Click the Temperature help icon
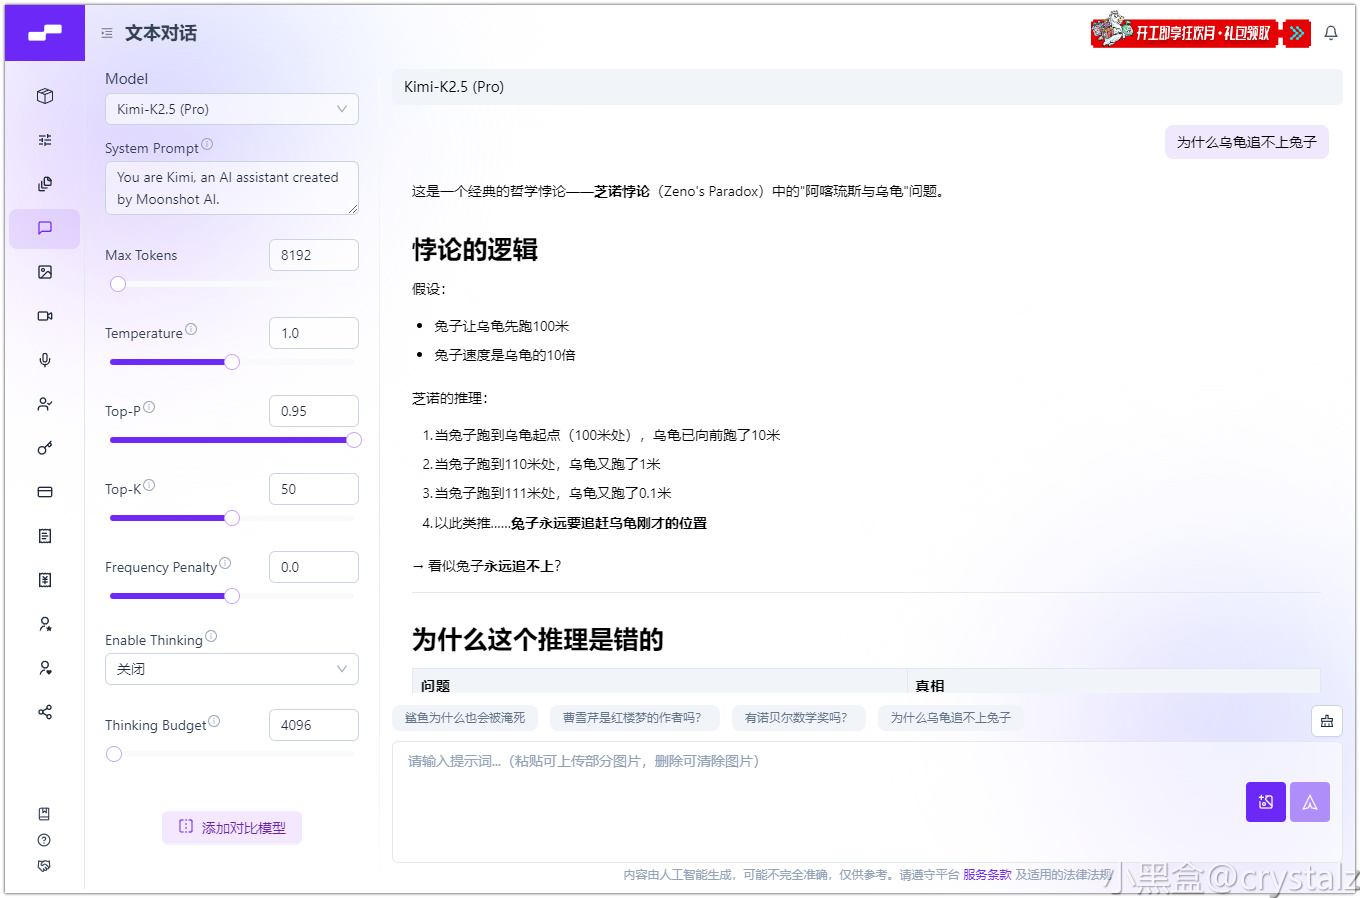This screenshot has width=1360, height=898. pos(191,329)
